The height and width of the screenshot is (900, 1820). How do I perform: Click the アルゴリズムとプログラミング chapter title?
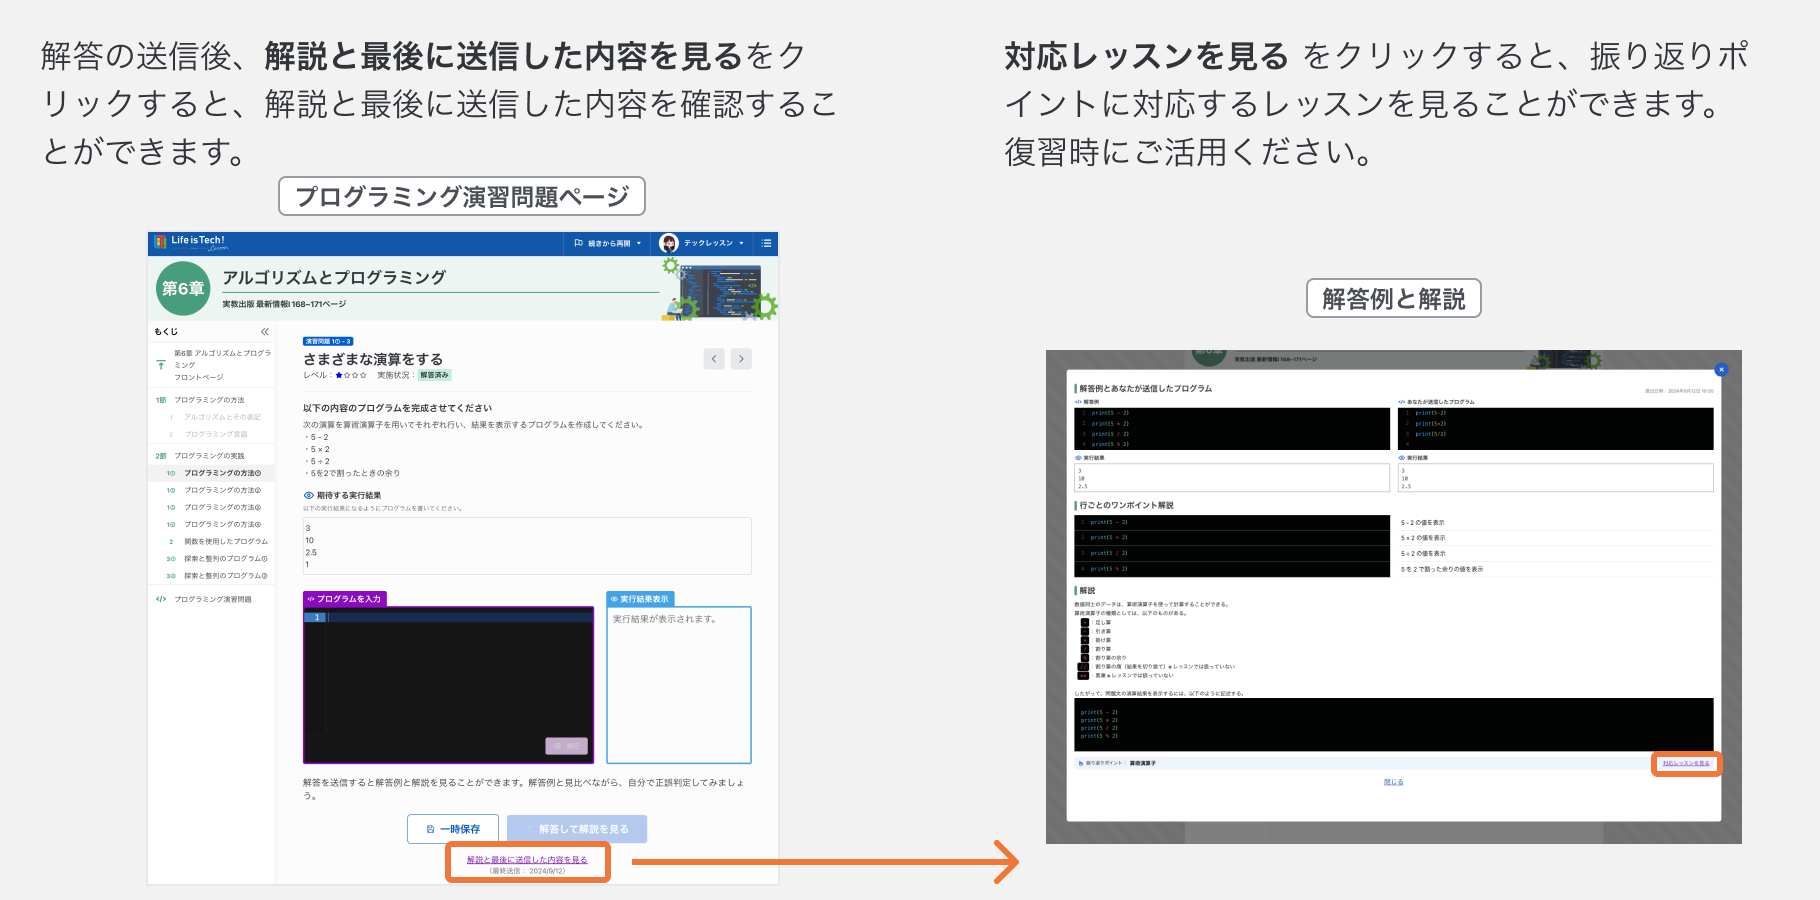[x=334, y=277]
